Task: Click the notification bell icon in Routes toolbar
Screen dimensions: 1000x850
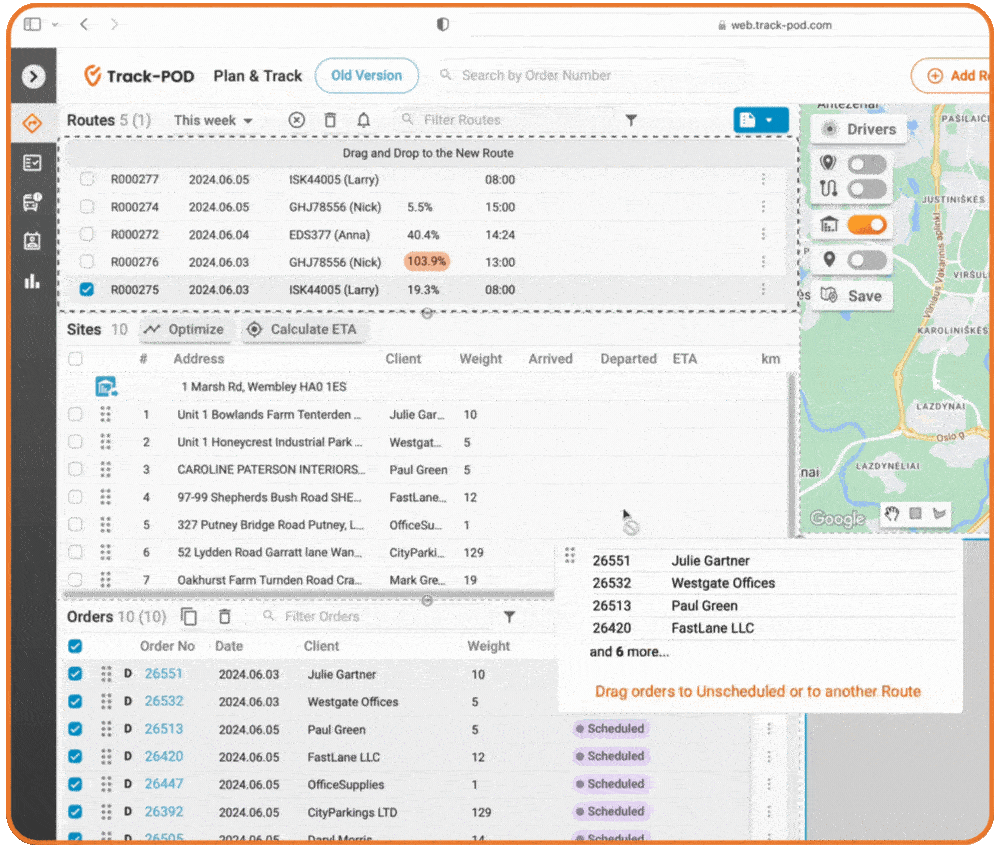Action: (364, 120)
